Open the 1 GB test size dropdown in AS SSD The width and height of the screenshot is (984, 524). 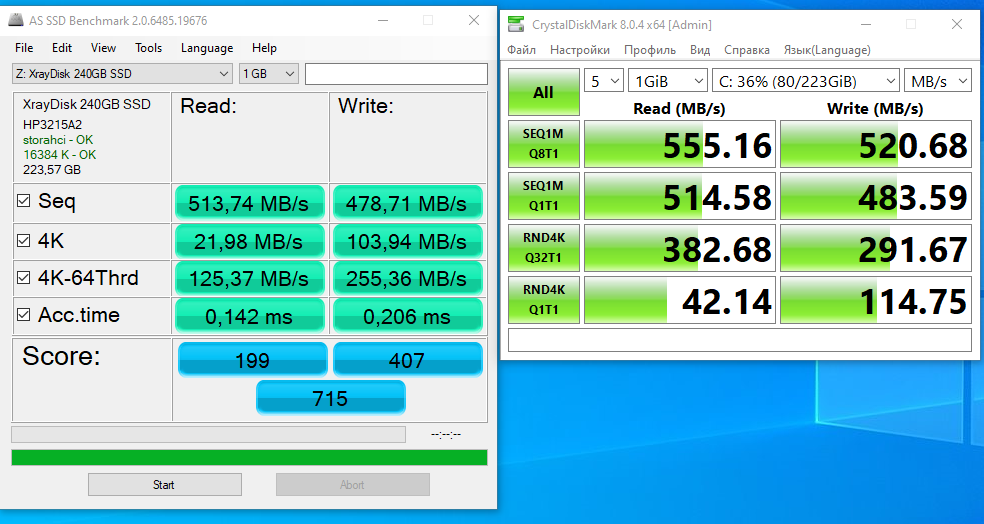(269, 73)
